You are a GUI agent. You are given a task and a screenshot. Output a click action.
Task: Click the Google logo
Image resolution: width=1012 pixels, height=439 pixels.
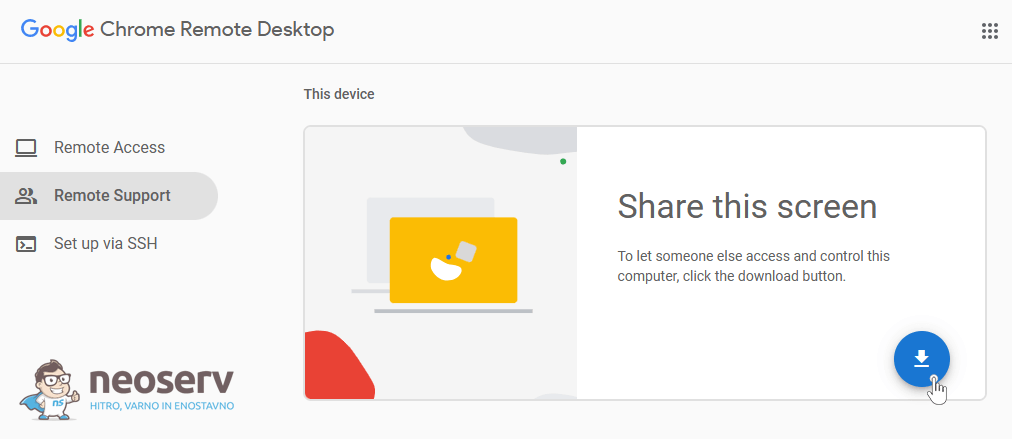pos(57,30)
